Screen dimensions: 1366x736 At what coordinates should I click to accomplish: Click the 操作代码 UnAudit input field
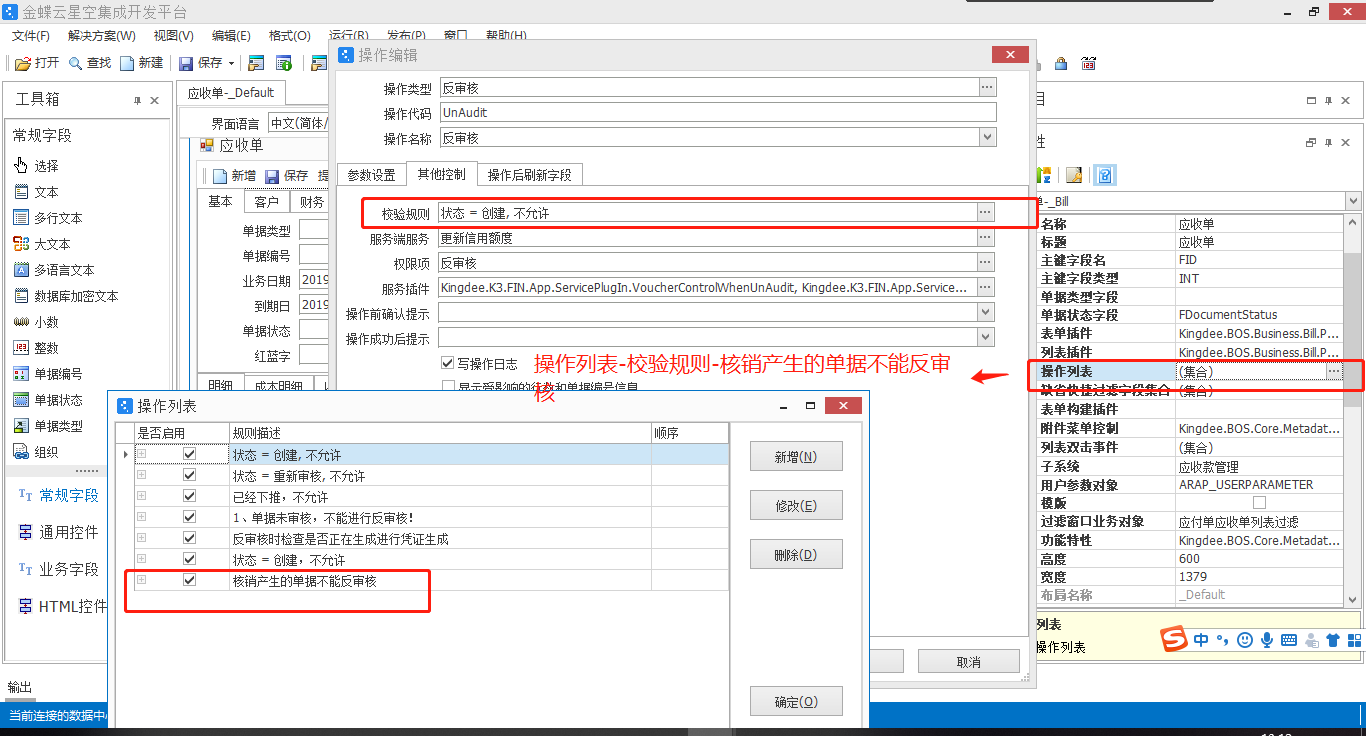(717, 113)
